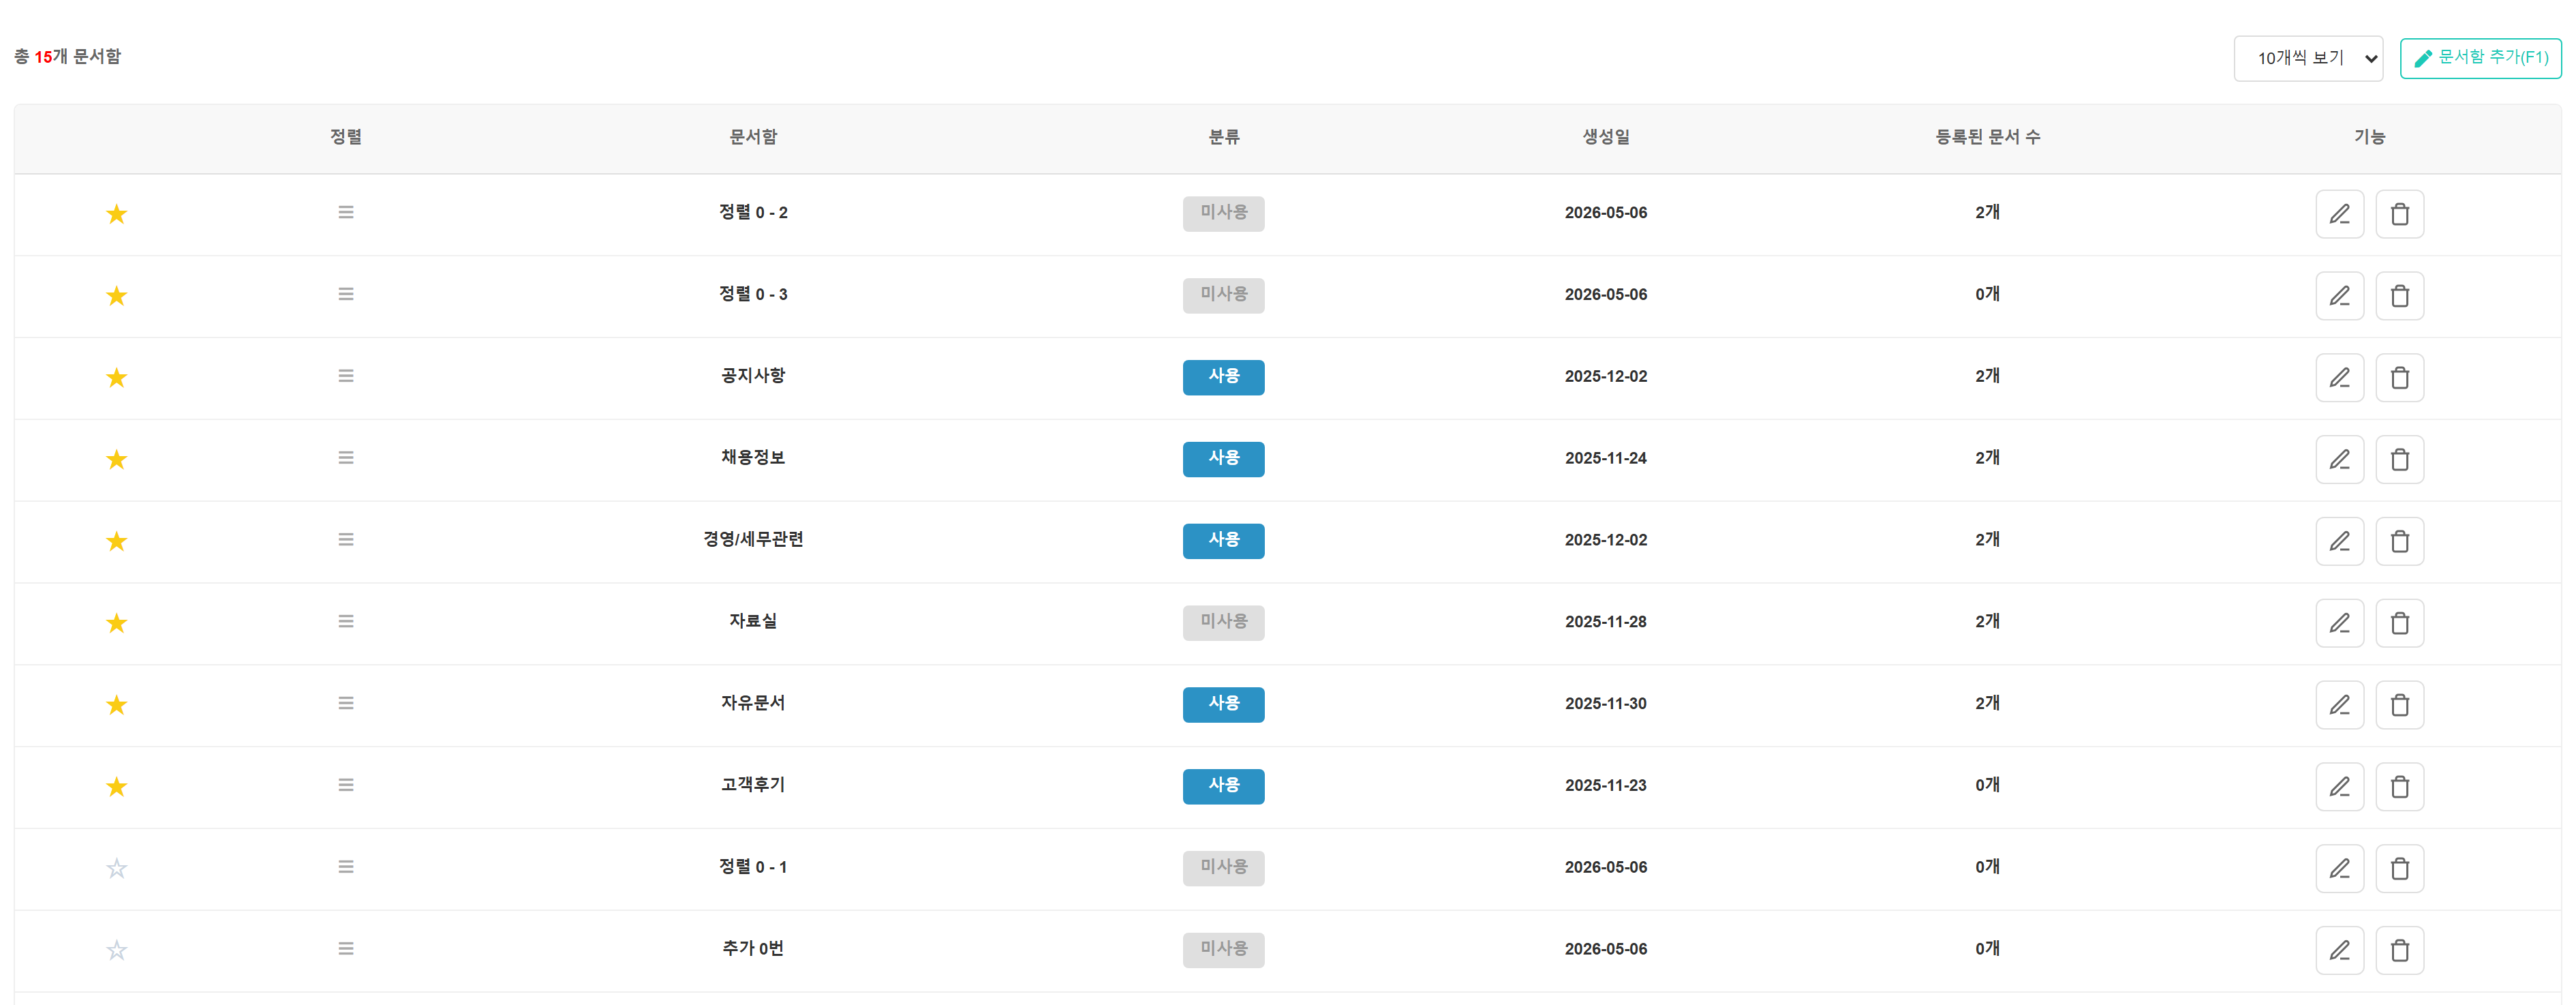The height and width of the screenshot is (1005, 2576).
Task: Grab the sort handle for 정렬 0 - 2
Action: coord(346,212)
